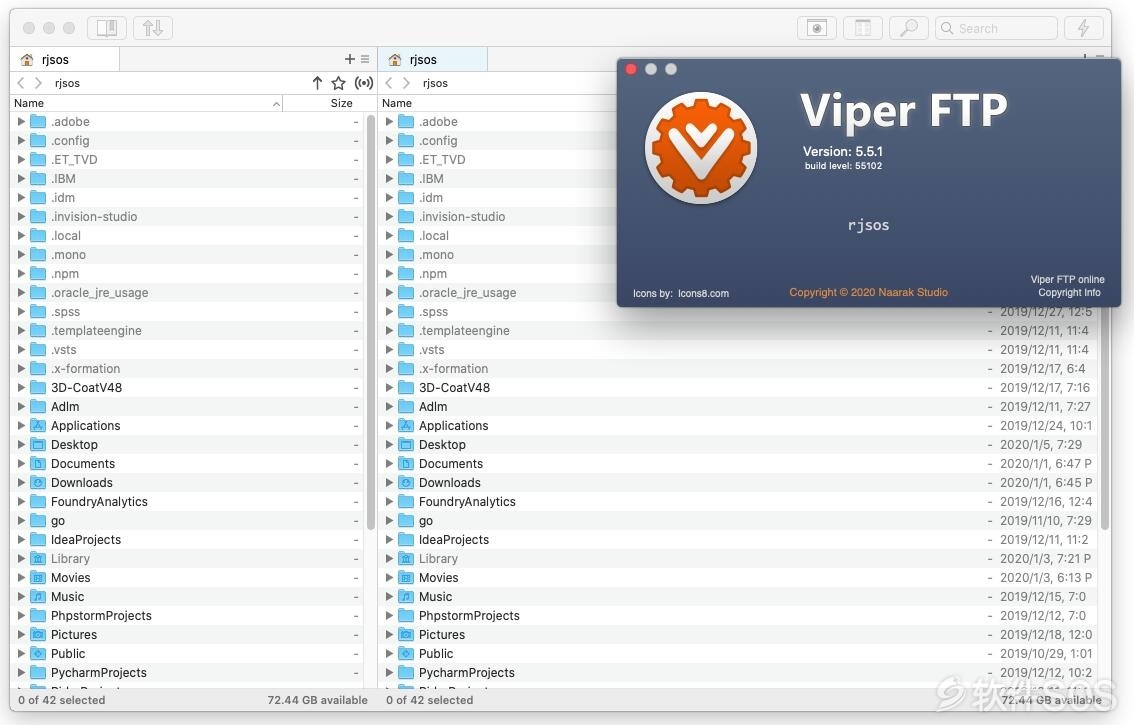Click rjsos path label in left pane

pyautogui.click(x=67, y=83)
